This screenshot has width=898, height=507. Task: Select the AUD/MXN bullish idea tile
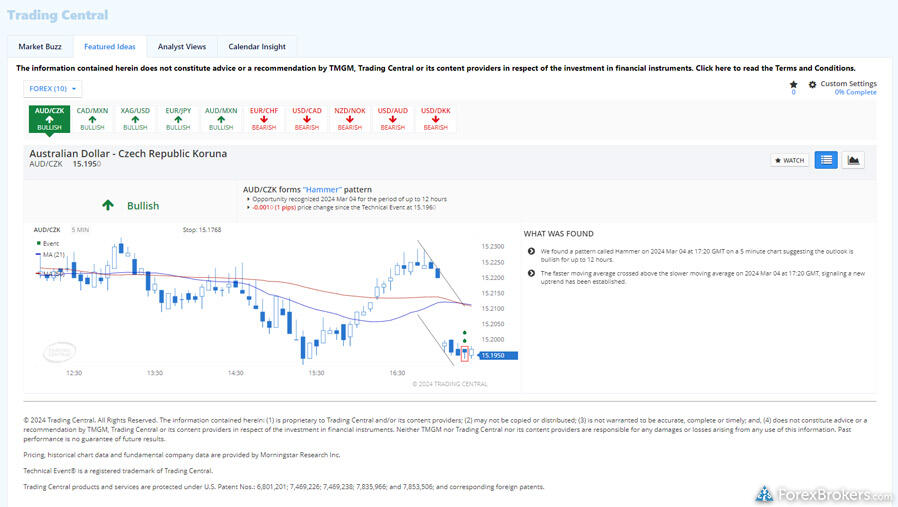tap(221, 119)
